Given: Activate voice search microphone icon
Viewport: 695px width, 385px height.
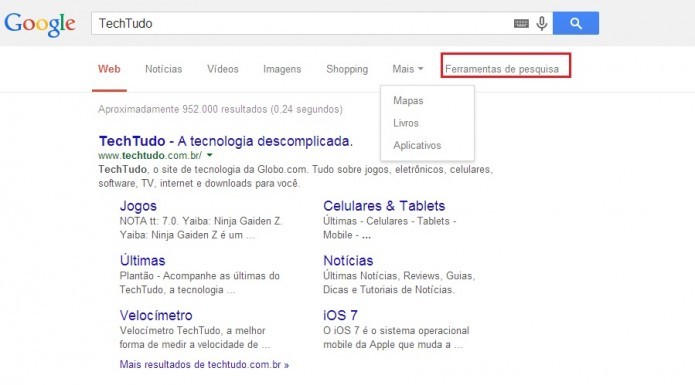Looking at the screenshot, I should (542, 23).
